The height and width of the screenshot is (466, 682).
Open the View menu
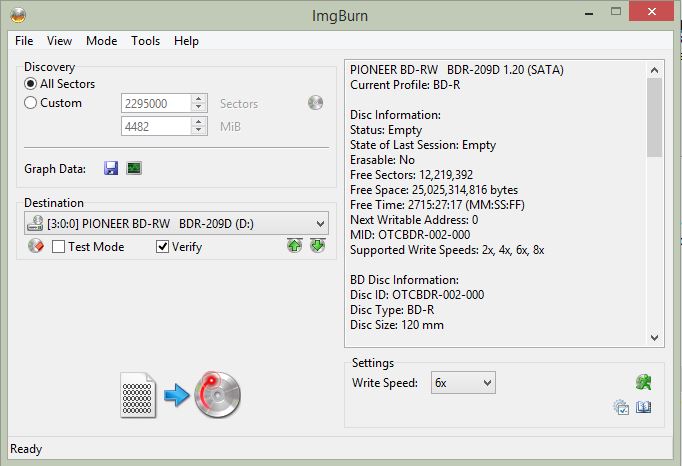59,41
